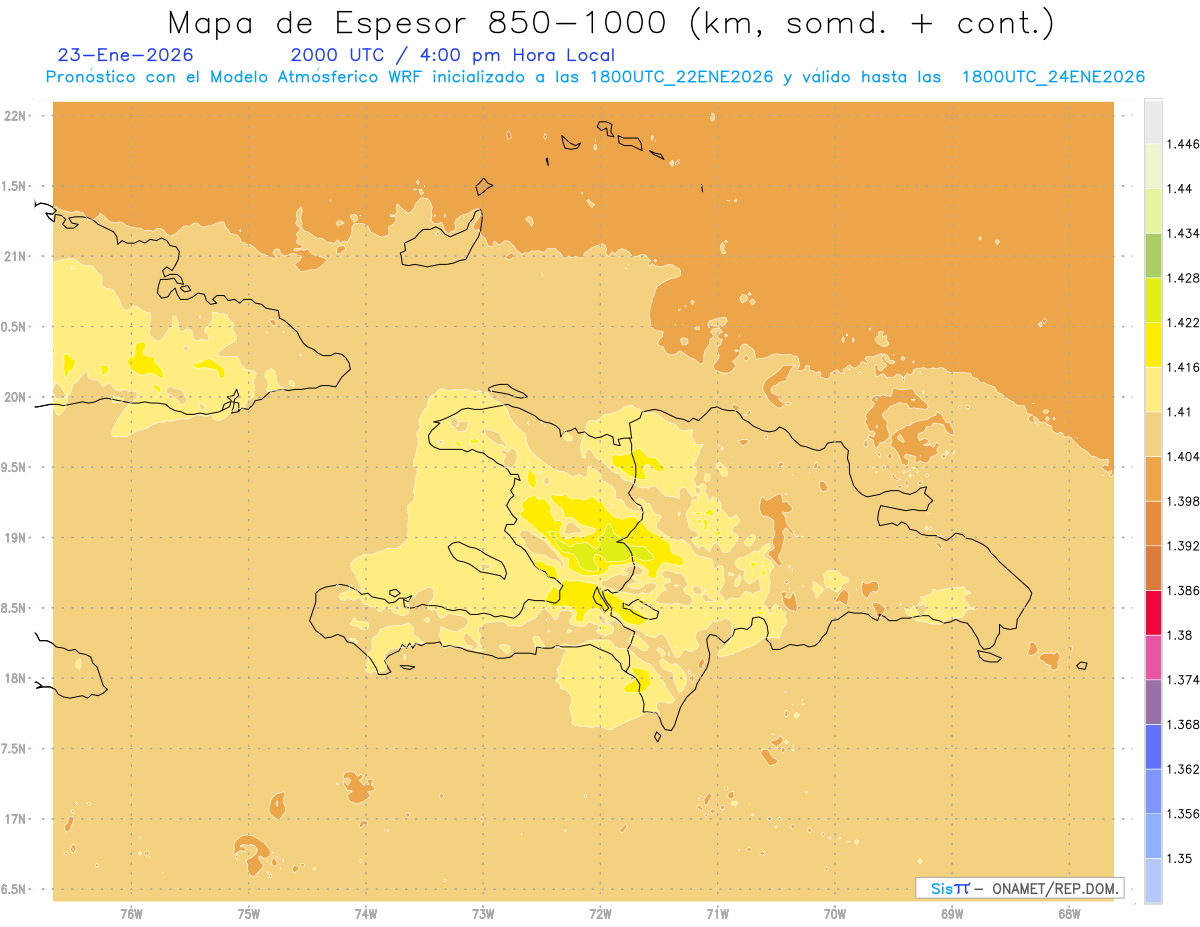Click the 22N latitude label
Image resolution: width=1200 pixels, height=927 pixels.
click(x=16, y=115)
